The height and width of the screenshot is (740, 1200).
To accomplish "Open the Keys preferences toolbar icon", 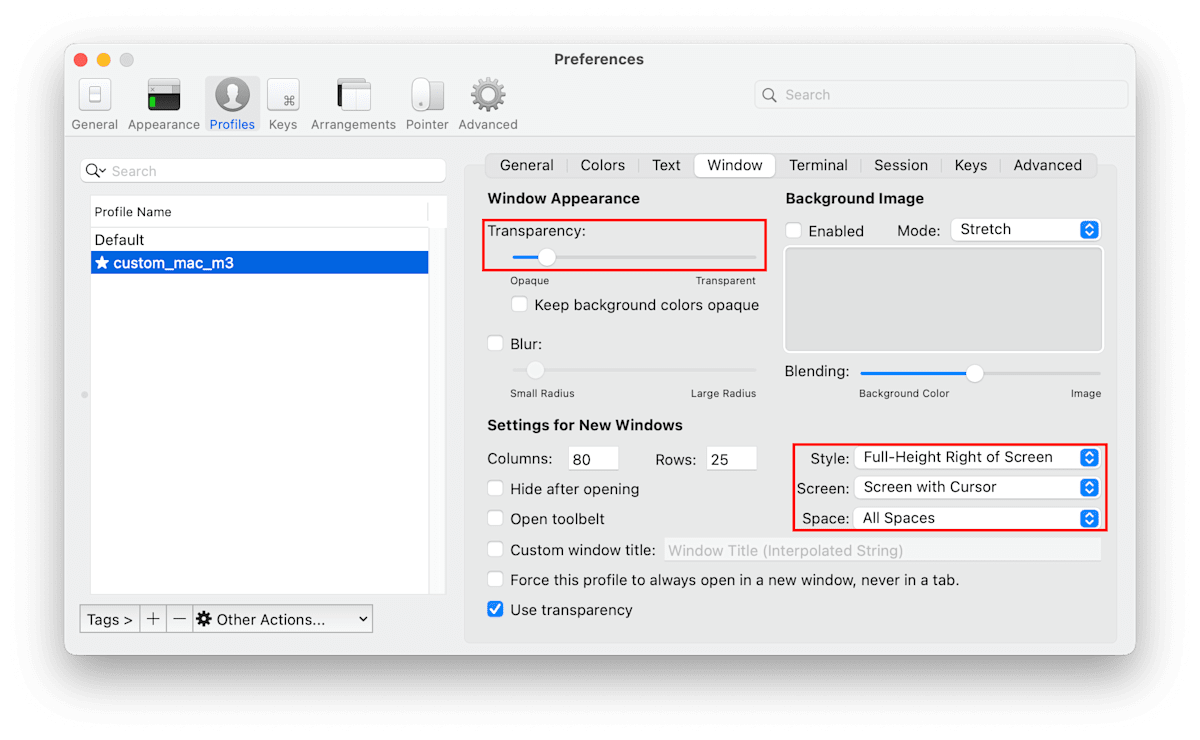I will 283,104.
